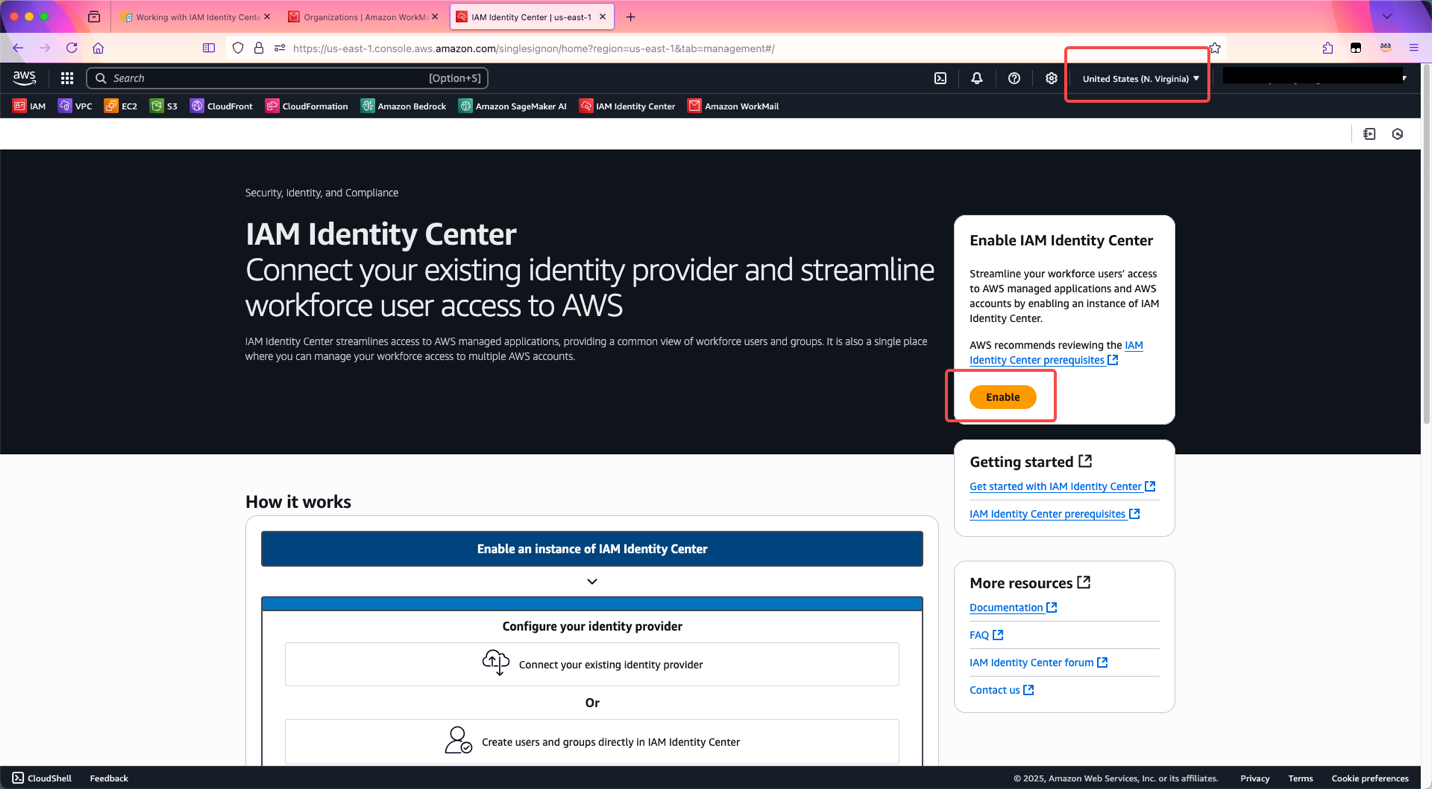1432x789 pixels.
Task: Open the redacted account menu dropdown
Action: point(1315,77)
